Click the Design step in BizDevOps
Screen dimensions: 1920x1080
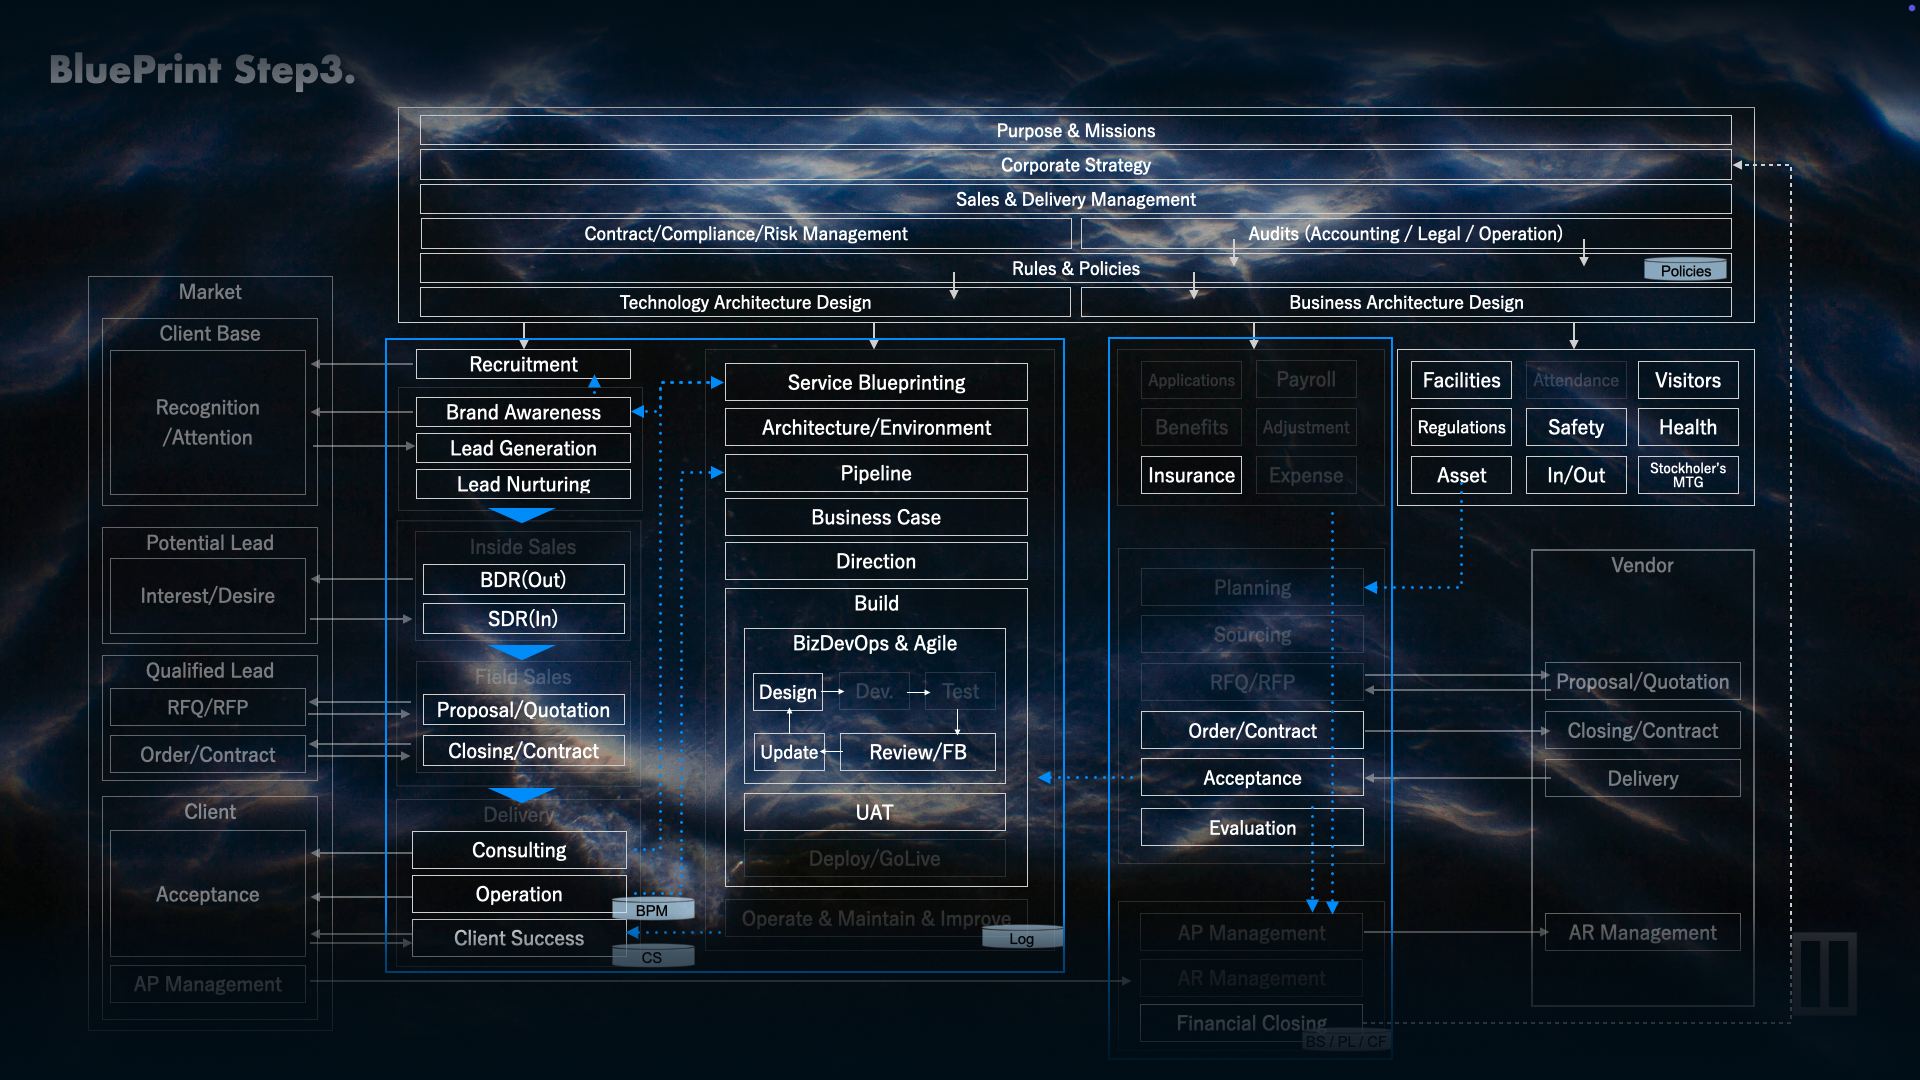click(787, 692)
